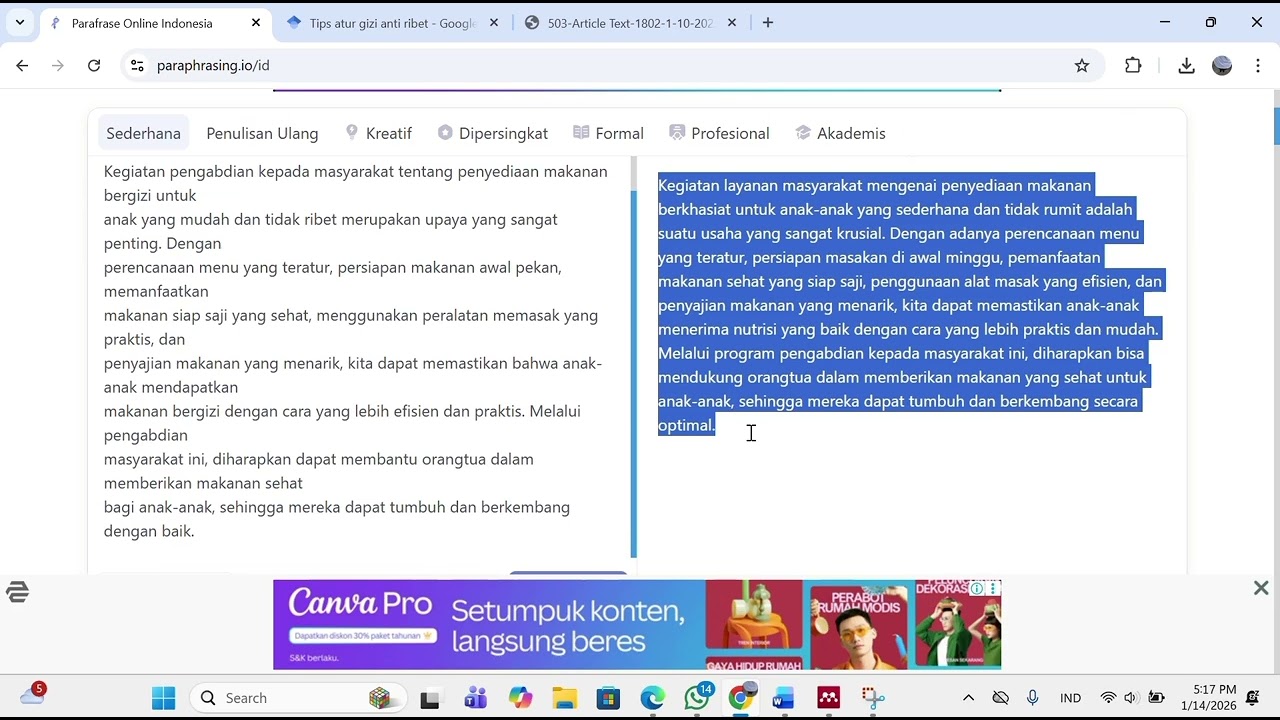Screen dimensions: 1280x720
Task: Open the Extensions puzzle icon
Action: tap(1133, 65)
